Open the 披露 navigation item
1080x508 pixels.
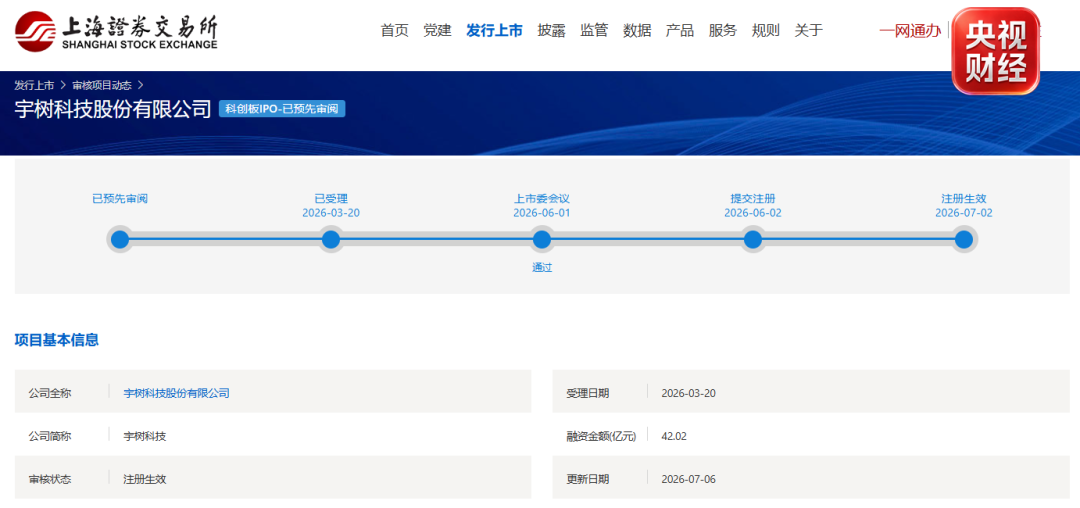[x=552, y=30]
